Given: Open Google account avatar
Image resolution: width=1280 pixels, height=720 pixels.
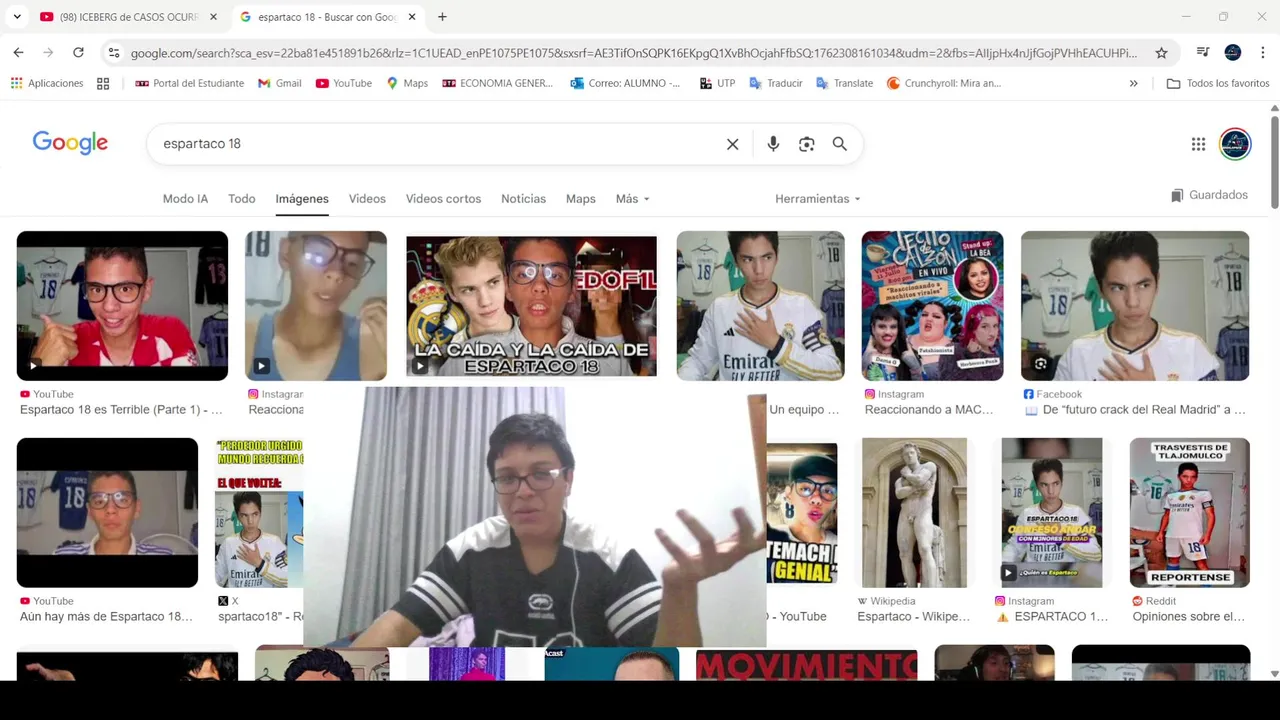Looking at the screenshot, I should [1235, 144].
